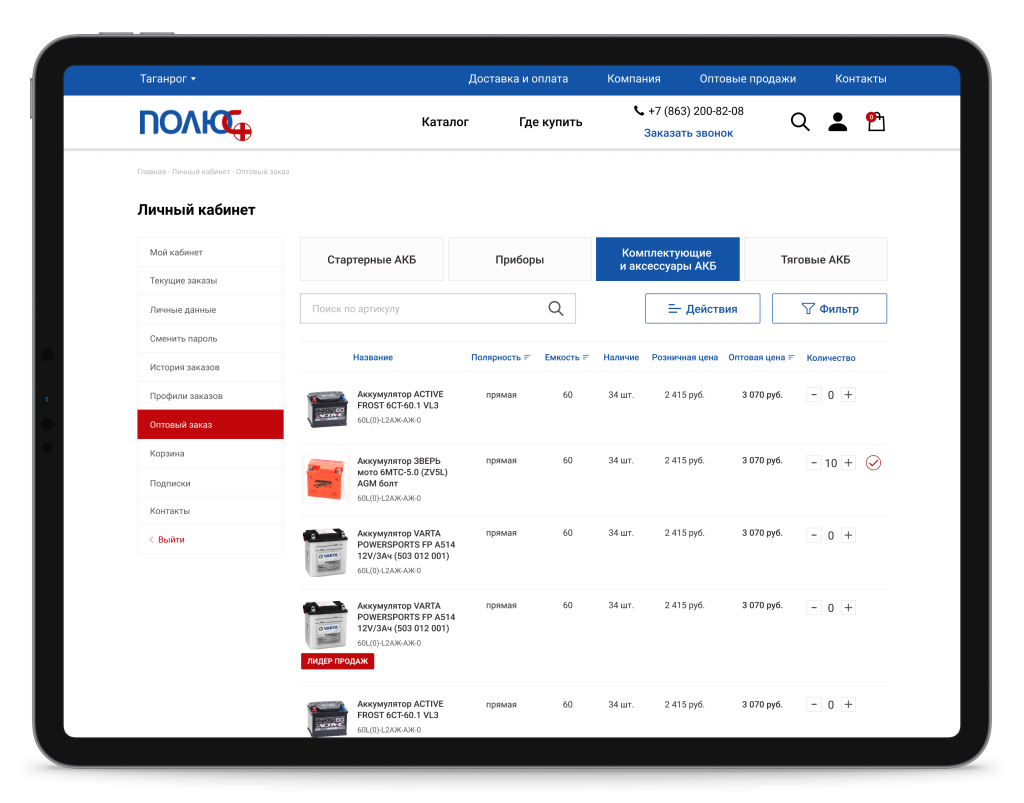1024x803 pixels.
Task: Open the Таганрог city dropdown
Action: click(x=168, y=78)
